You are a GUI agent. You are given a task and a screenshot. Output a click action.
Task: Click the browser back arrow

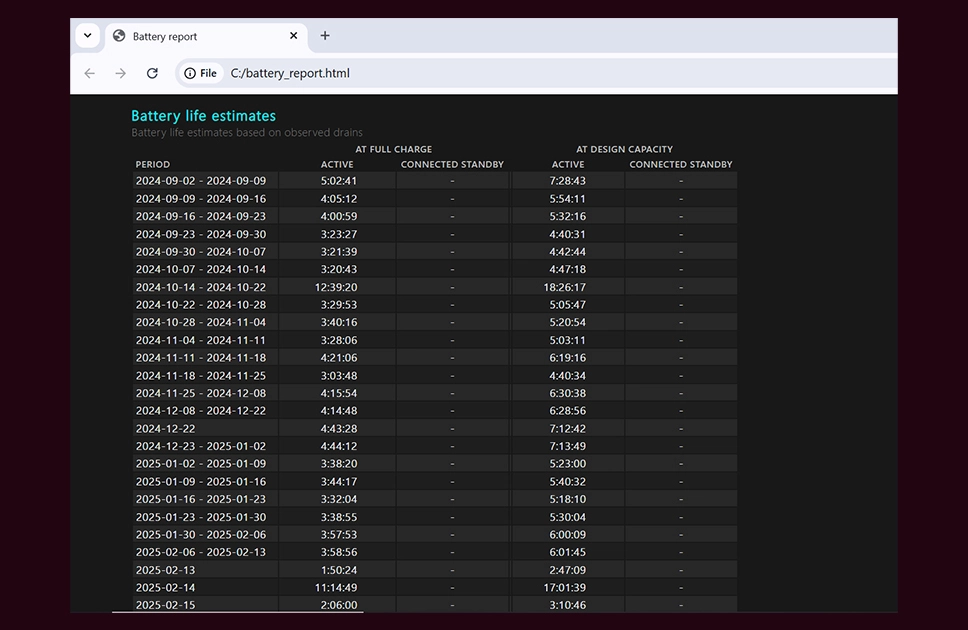click(90, 74)
